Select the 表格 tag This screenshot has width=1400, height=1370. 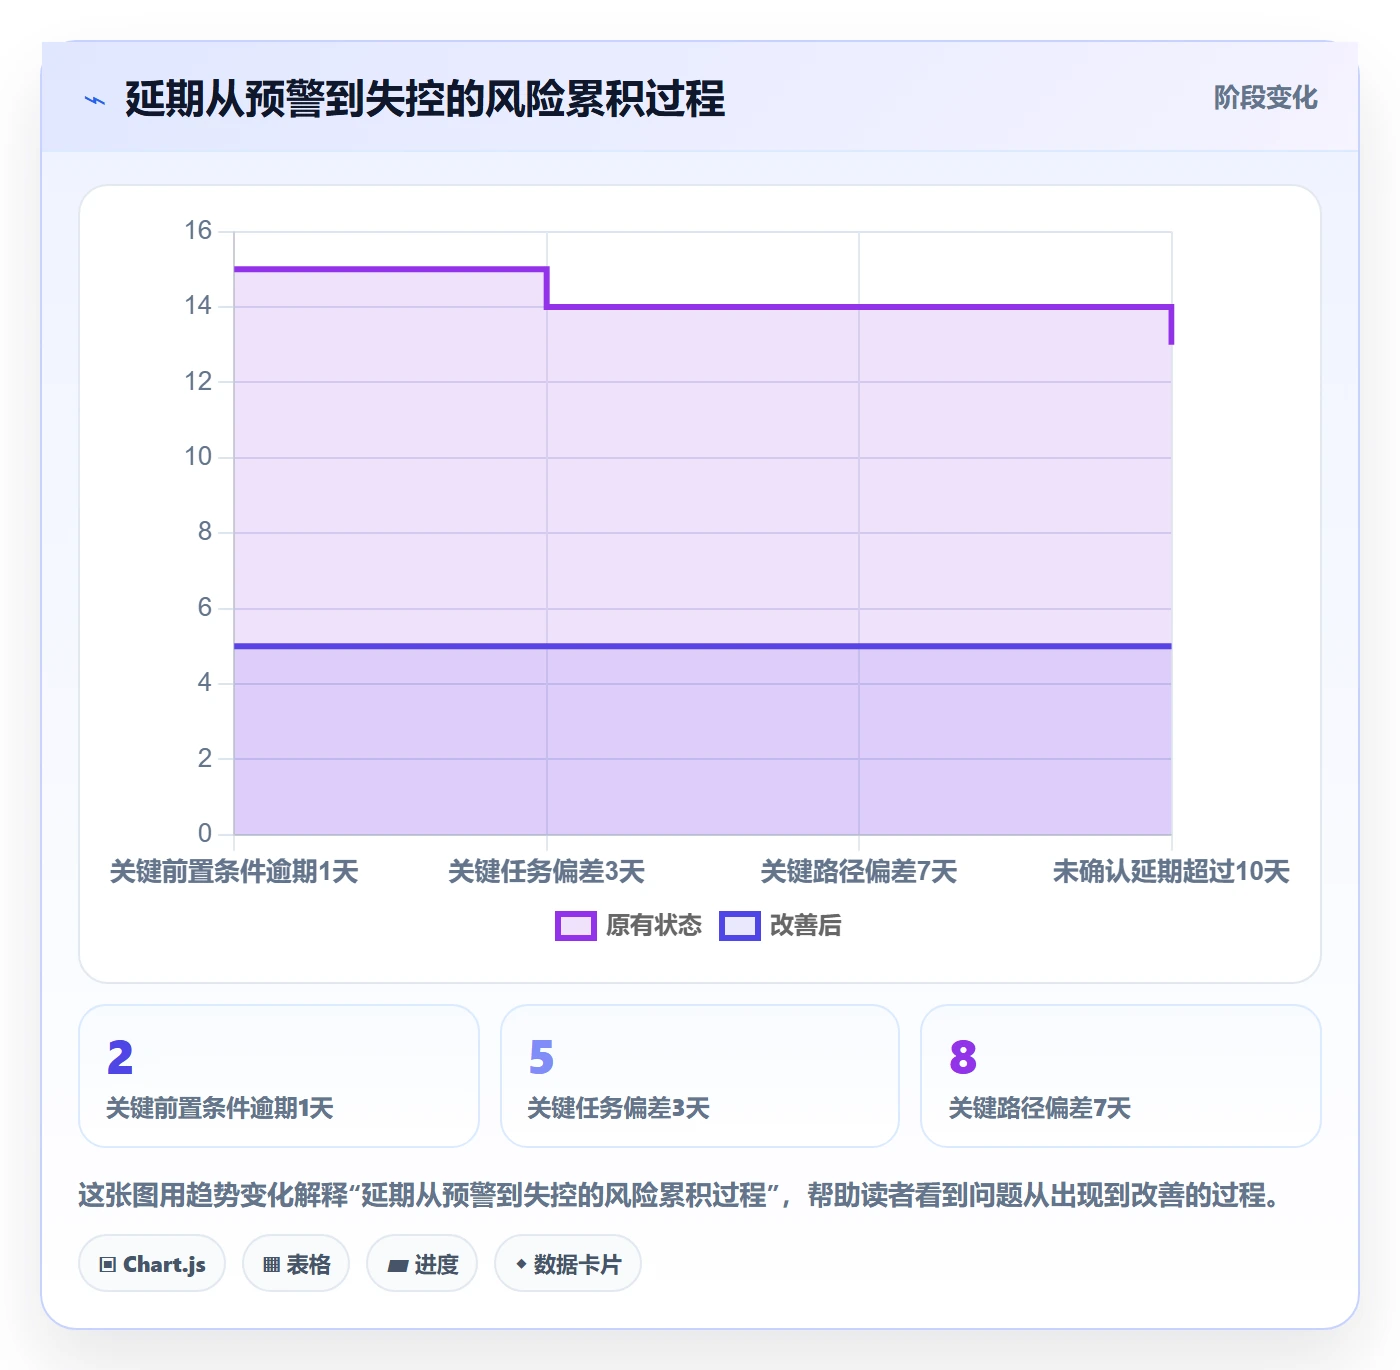coord(296,1264)
